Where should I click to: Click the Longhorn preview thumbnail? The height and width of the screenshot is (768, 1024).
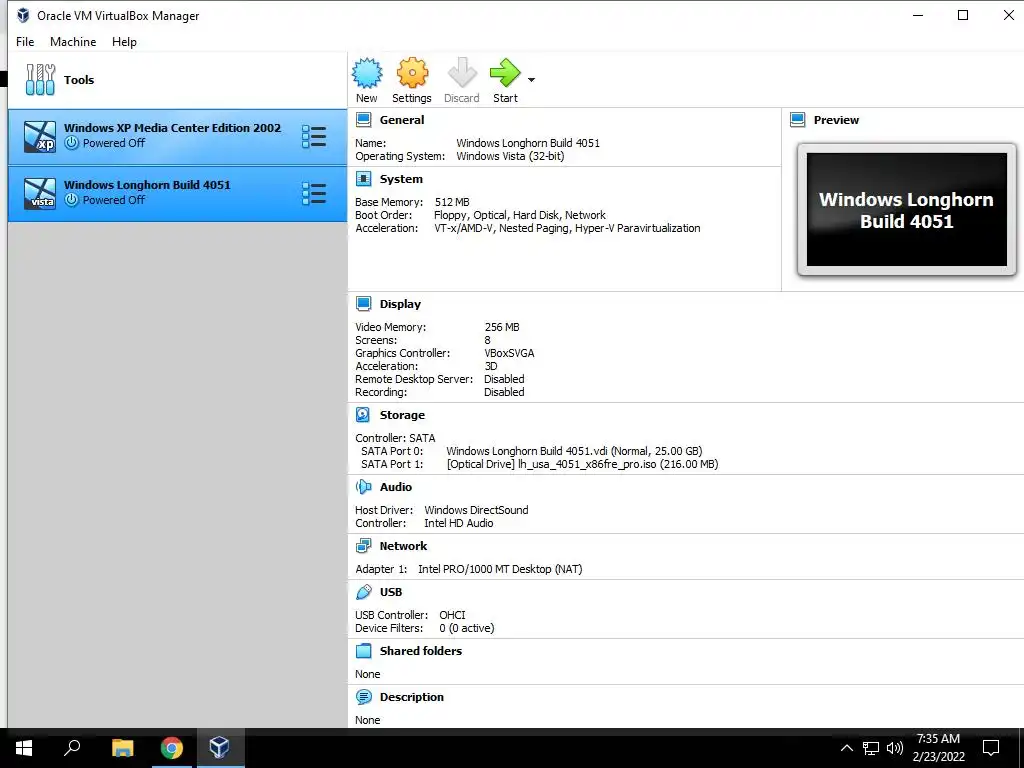click(906, 210)
